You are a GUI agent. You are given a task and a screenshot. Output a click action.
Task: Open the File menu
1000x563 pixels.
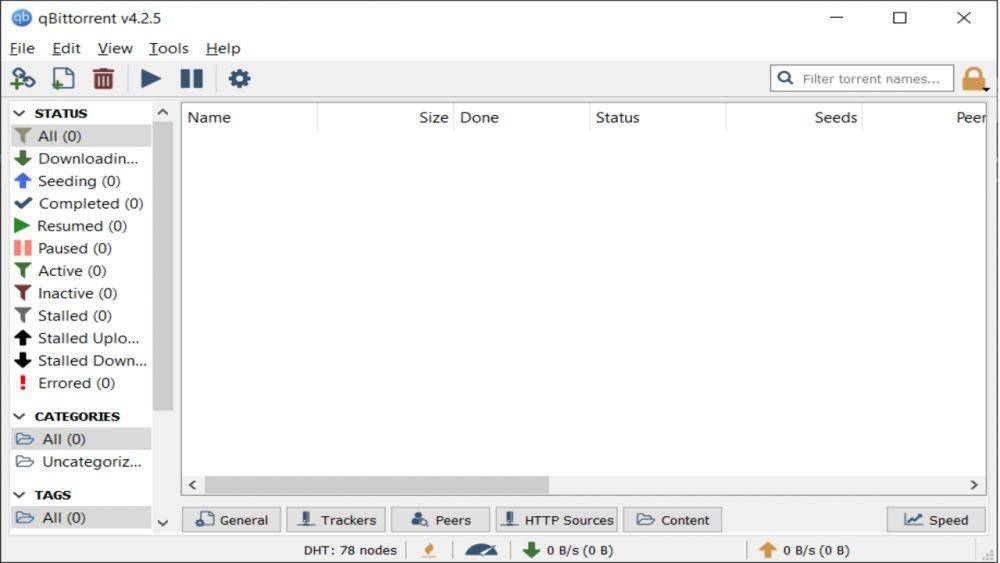pos(22,48)
